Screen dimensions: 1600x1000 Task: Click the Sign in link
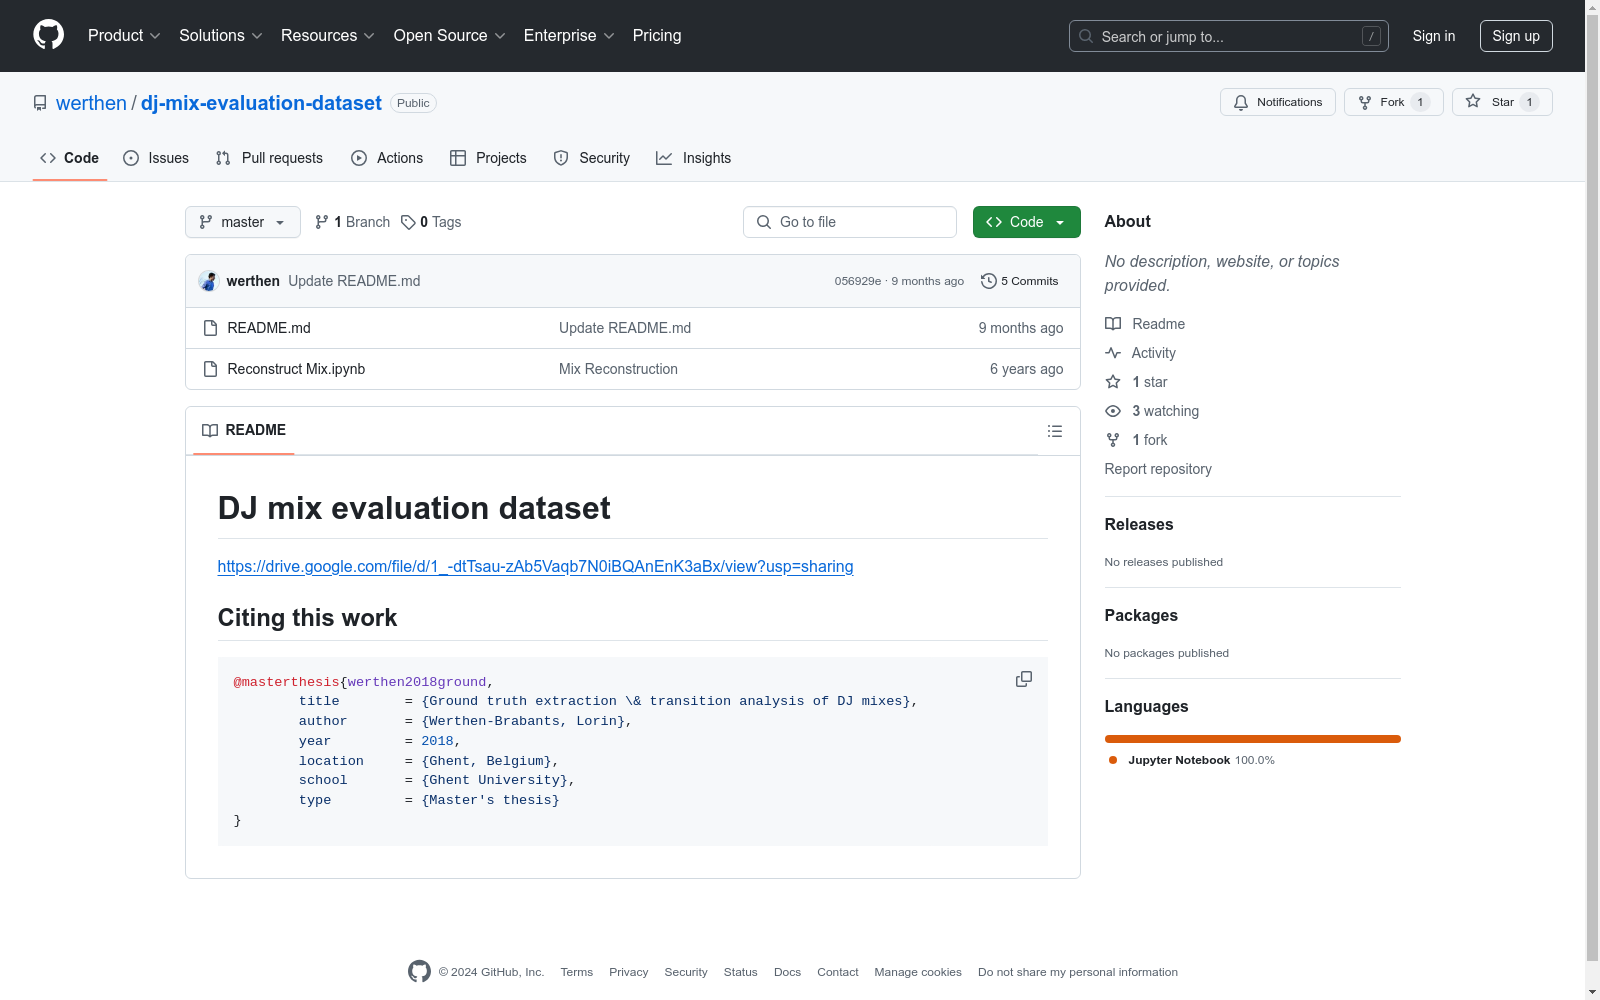point(1434,36)
